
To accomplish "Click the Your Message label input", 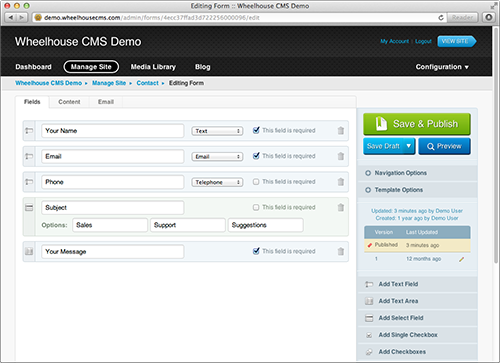I will (x=113, y=251).
